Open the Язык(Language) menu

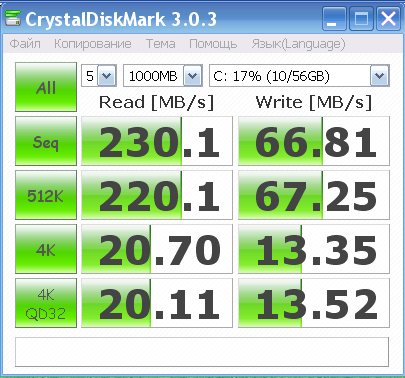(x=299, y=44)
